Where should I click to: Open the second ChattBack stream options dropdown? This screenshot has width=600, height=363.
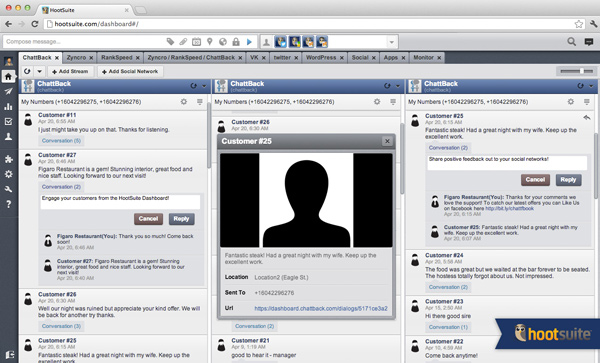pos(398,86)
